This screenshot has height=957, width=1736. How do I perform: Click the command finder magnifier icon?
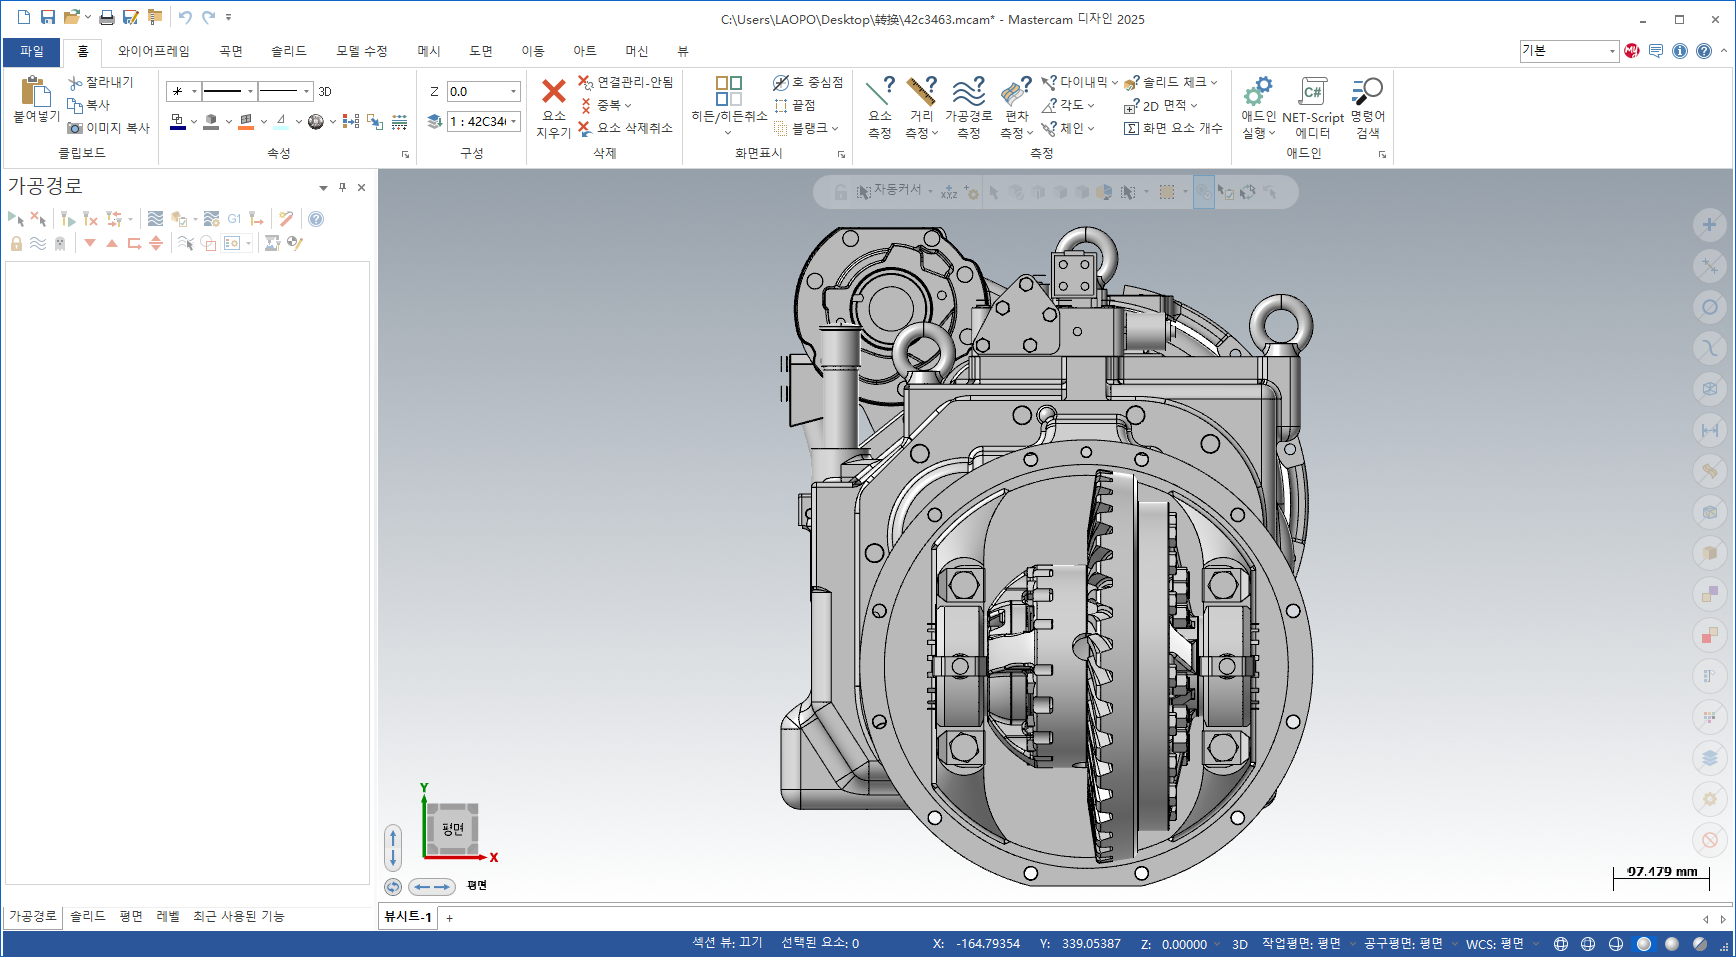click(1367, 92)
